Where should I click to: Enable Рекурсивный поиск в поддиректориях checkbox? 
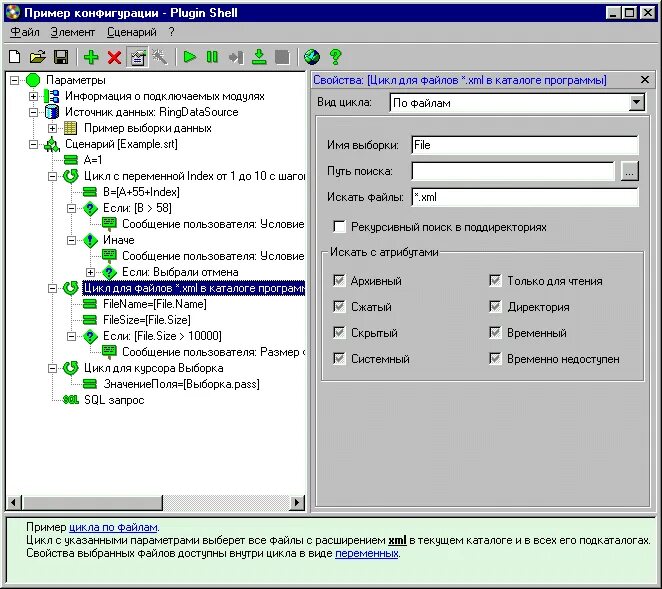click(339, 227)
